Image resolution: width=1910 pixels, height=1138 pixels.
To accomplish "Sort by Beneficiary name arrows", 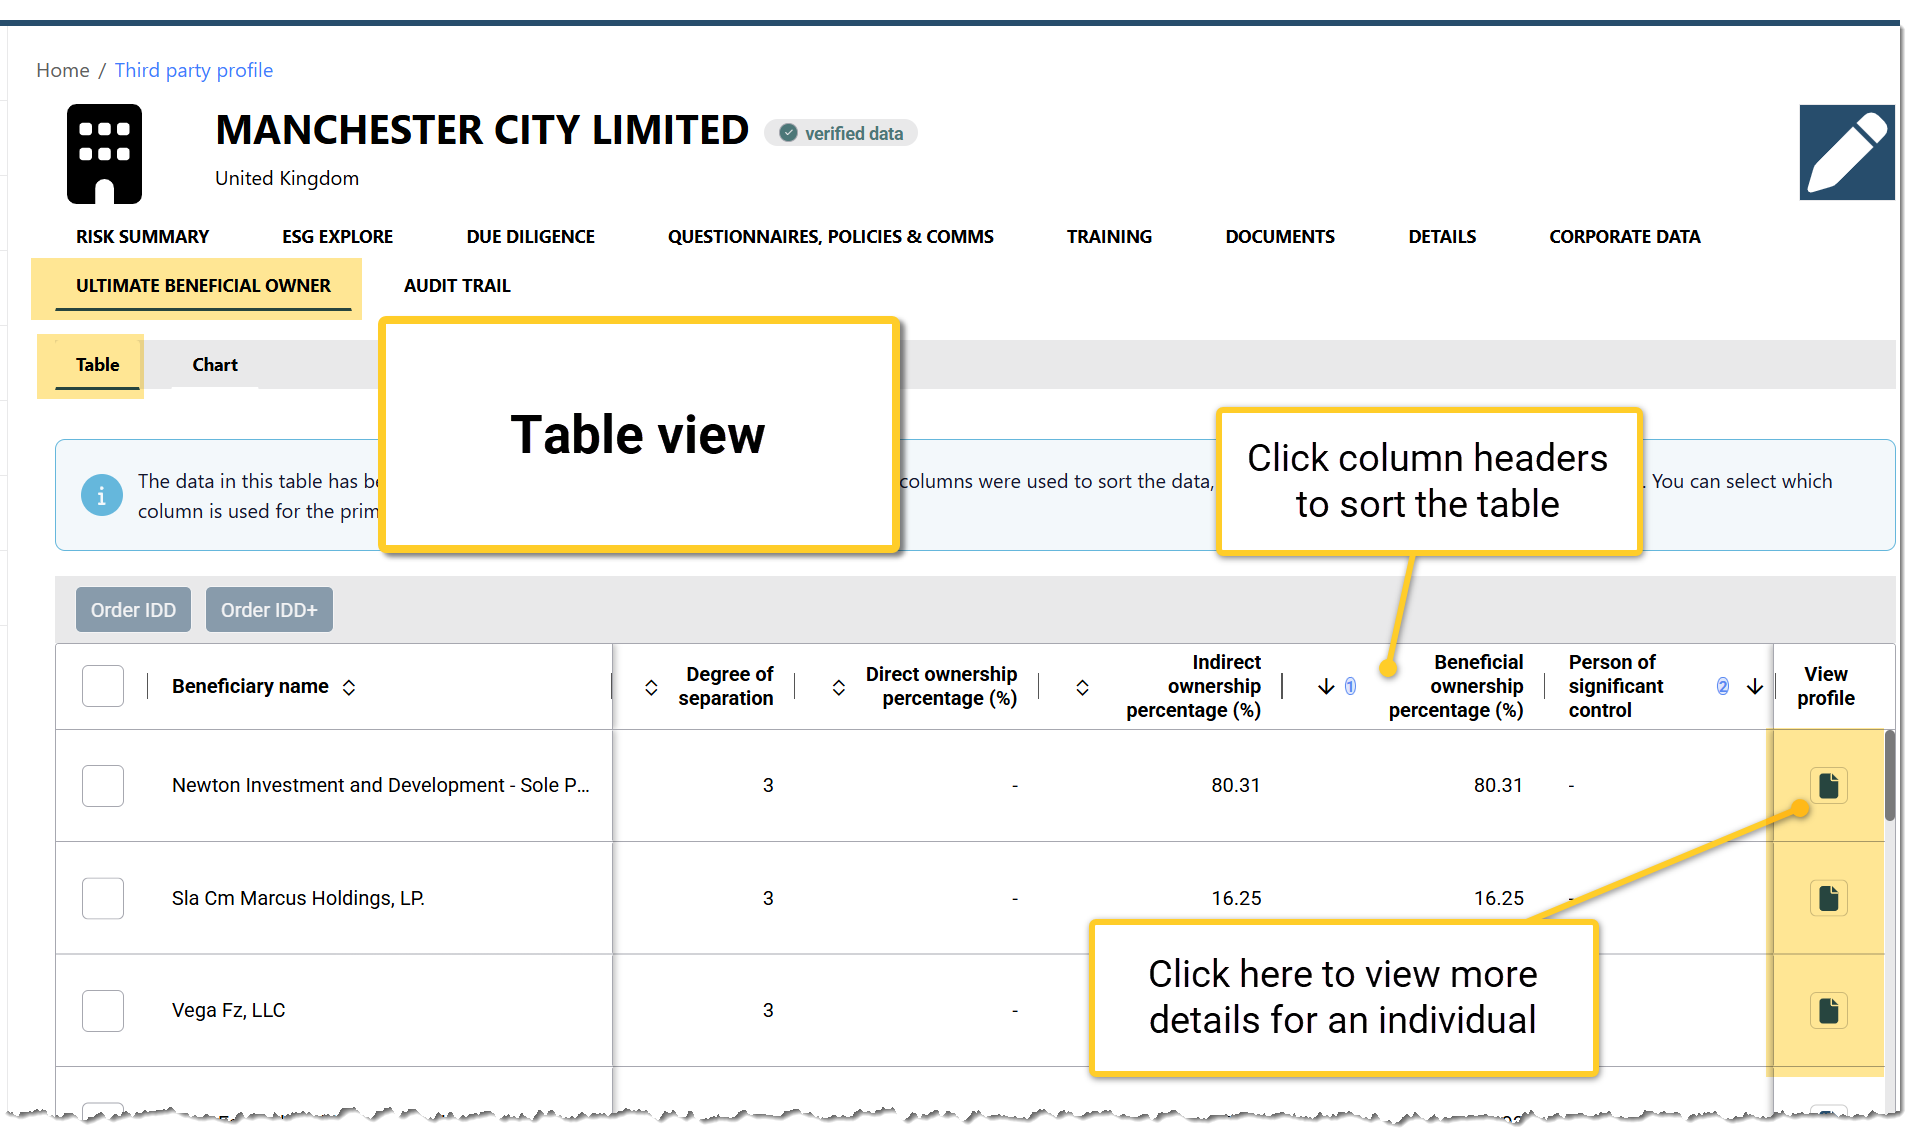I will 349,687.
